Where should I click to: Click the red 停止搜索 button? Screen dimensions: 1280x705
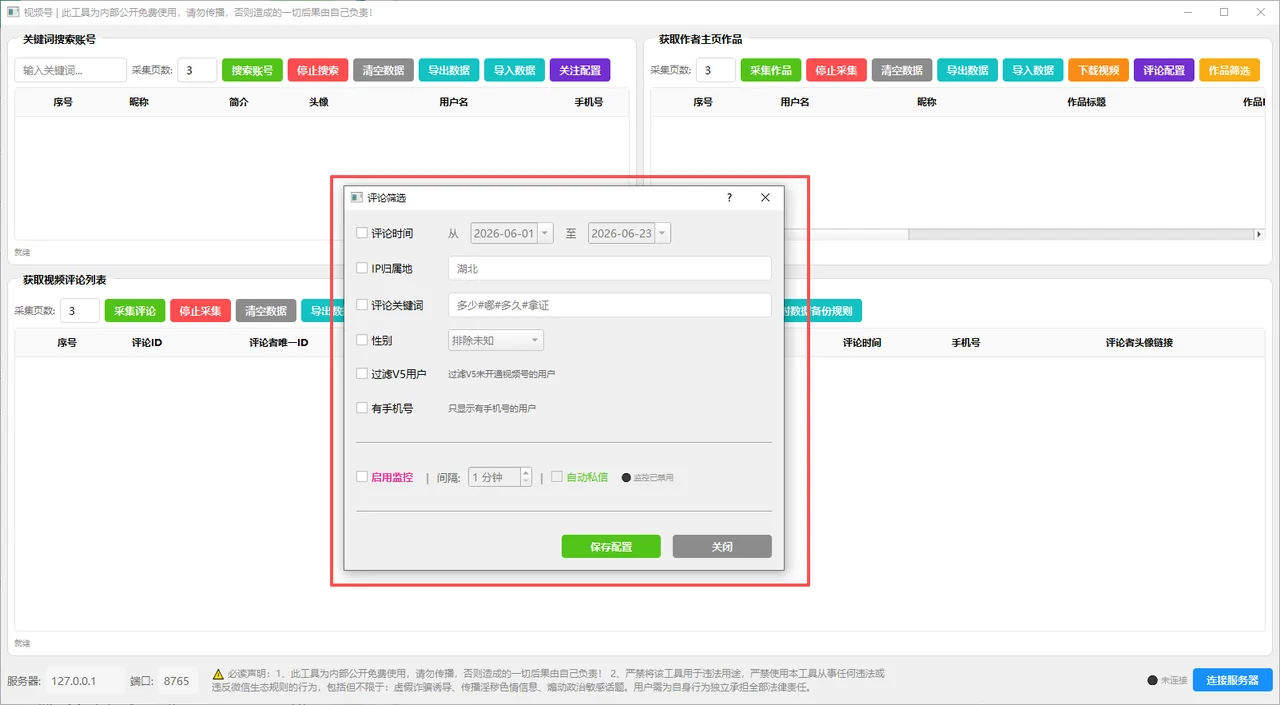(318, 70)
